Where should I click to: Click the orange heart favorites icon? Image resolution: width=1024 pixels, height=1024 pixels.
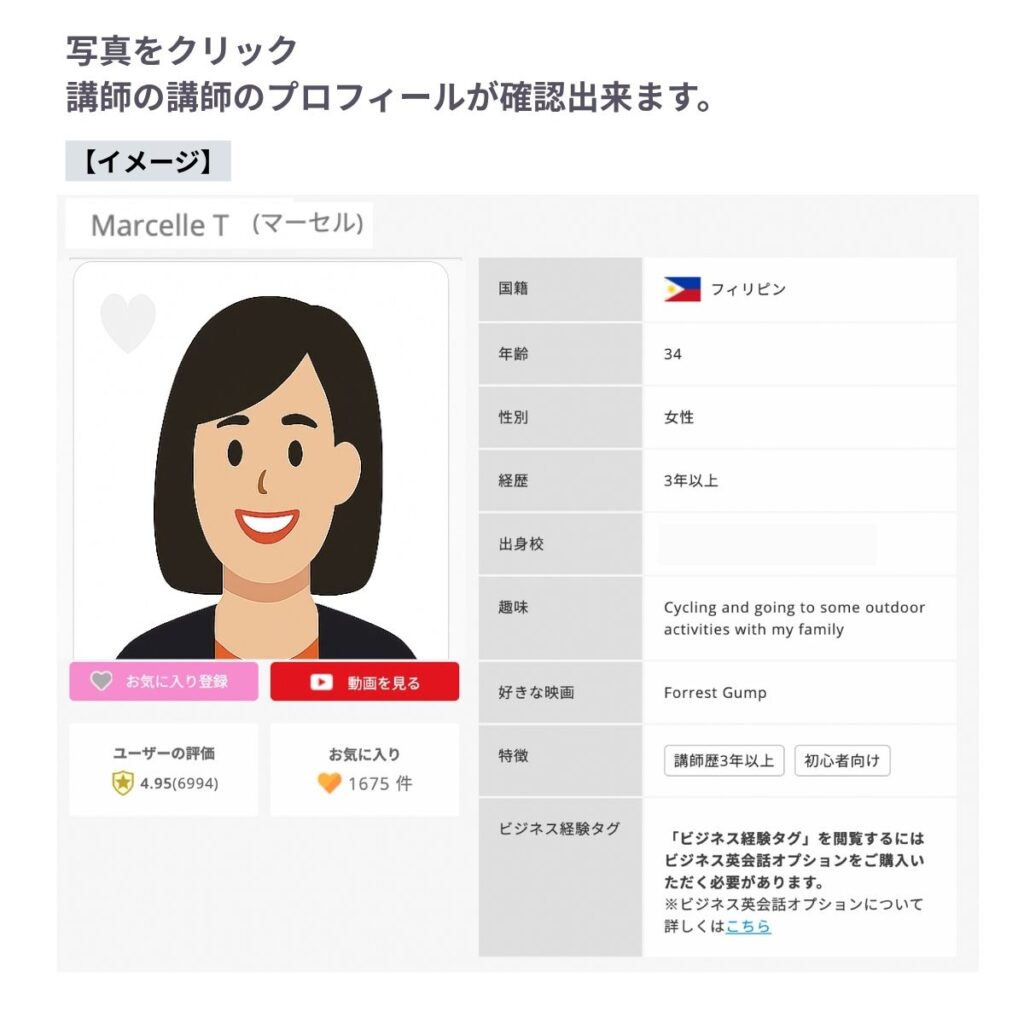329,782
